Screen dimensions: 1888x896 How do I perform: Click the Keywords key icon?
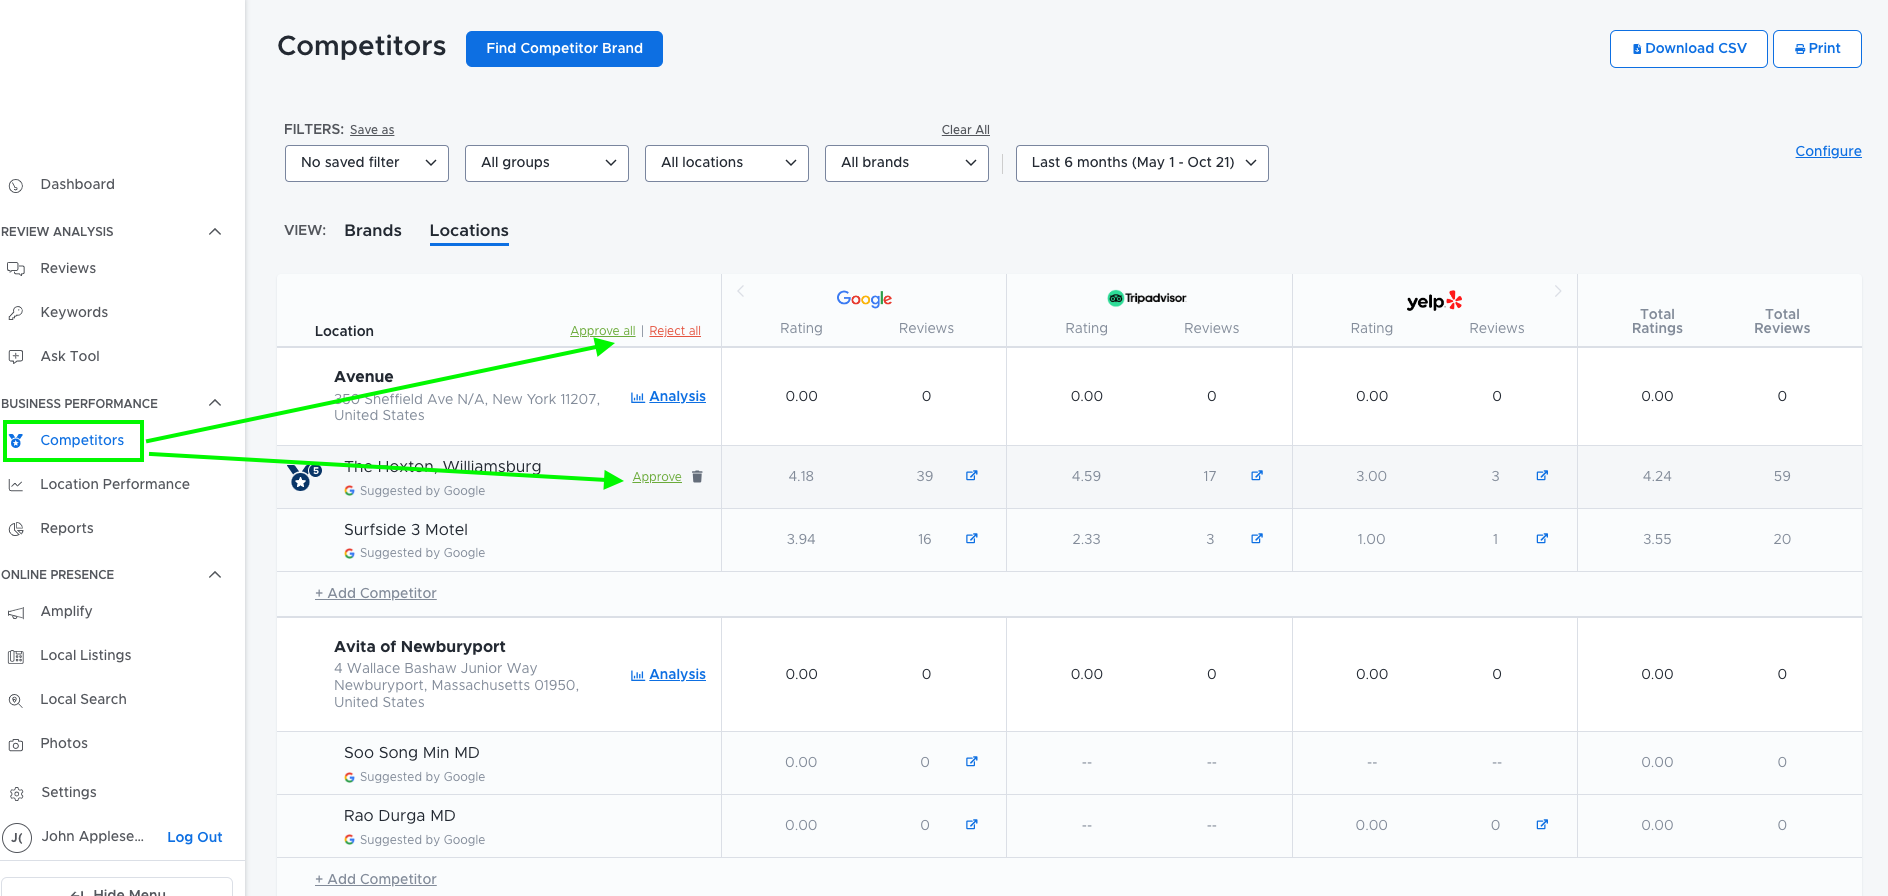[x=16, y=312]
